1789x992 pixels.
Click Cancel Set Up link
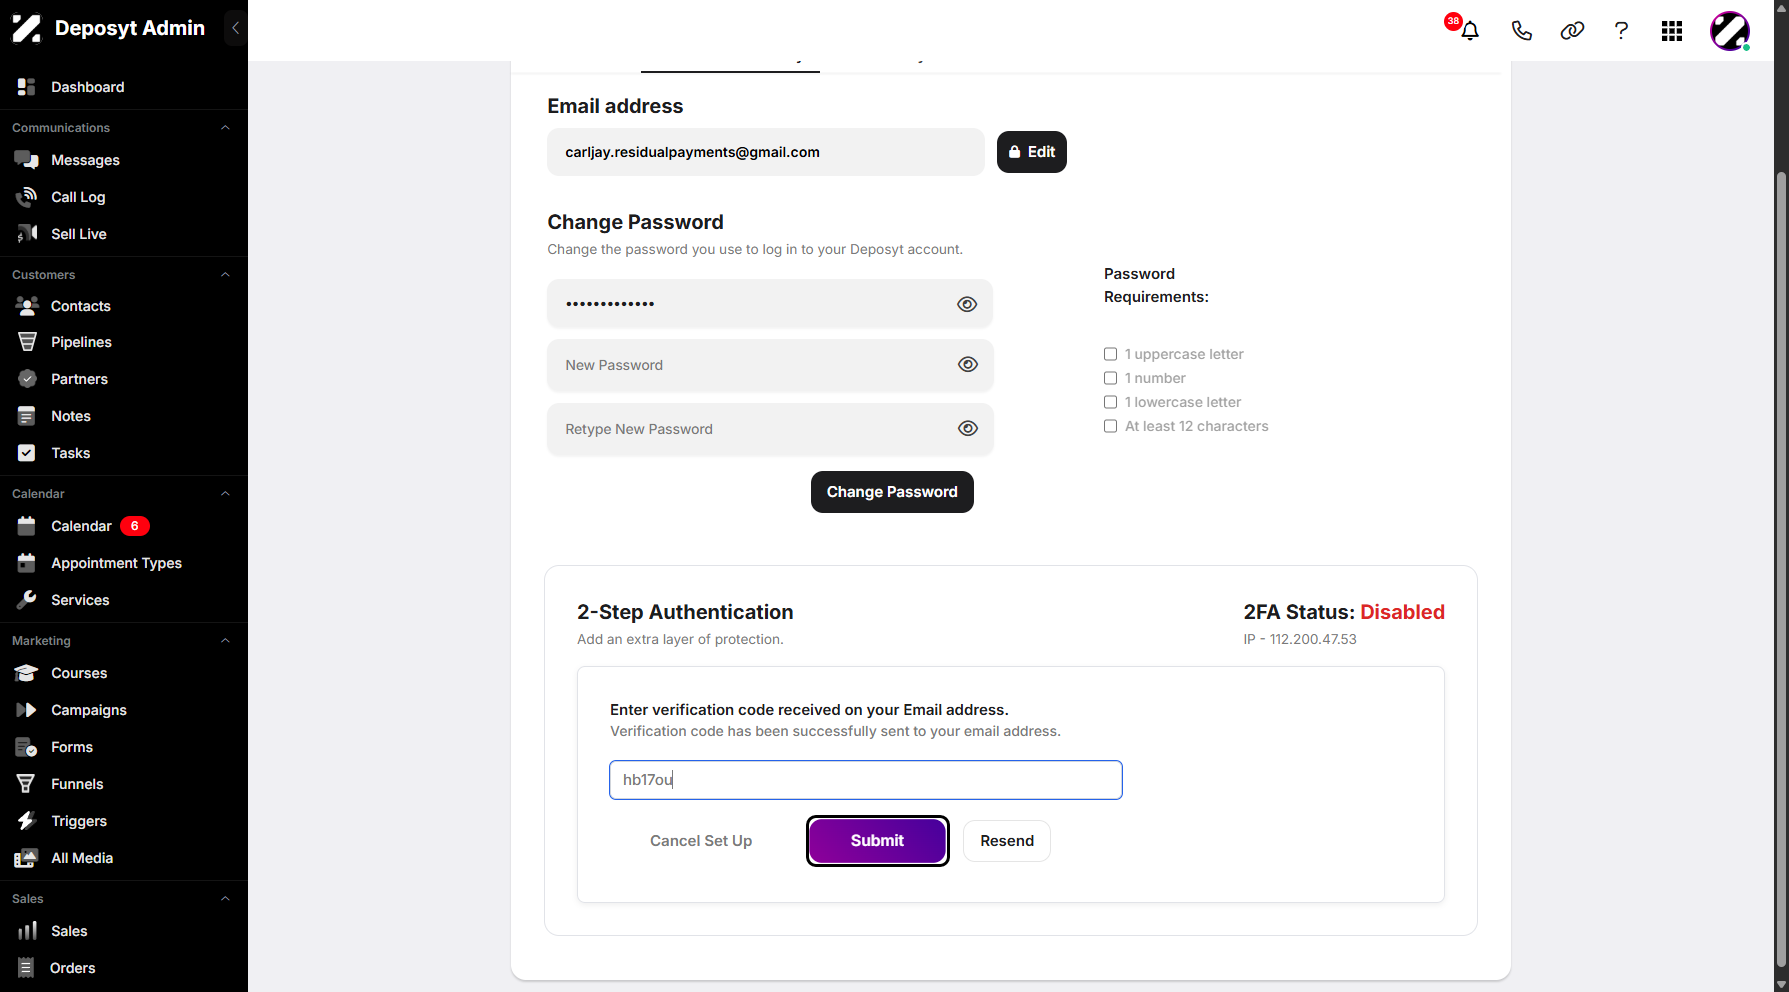click(x=701, y=841)
